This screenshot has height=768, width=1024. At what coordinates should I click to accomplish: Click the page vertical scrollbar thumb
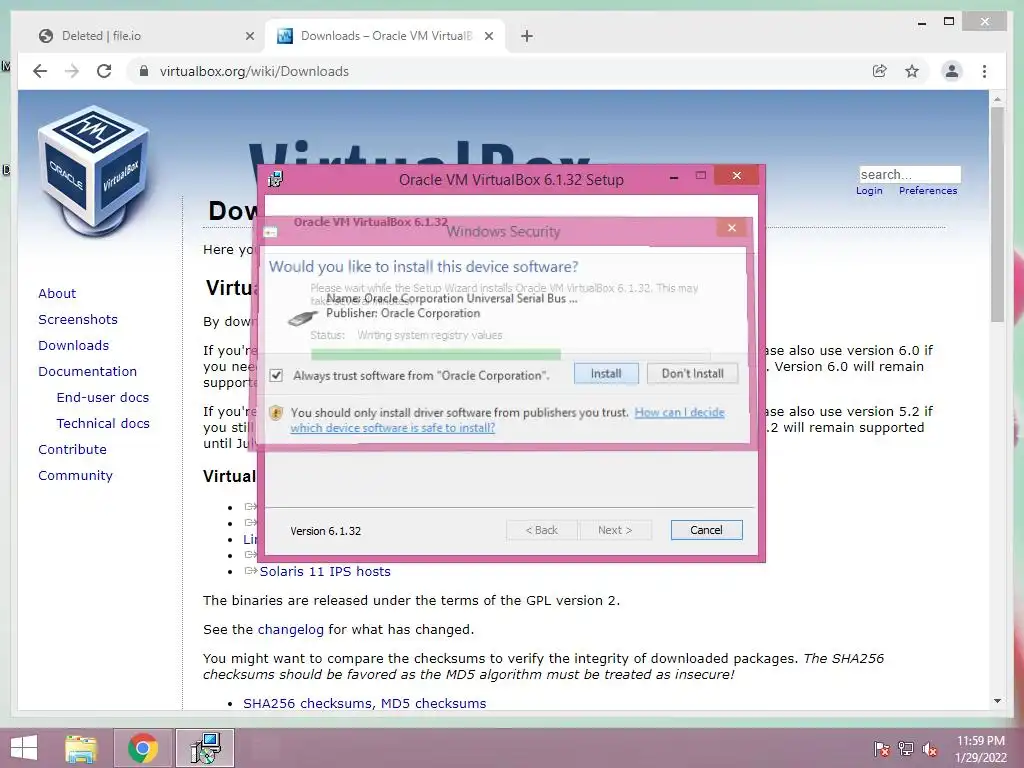(x=997, y=214)
